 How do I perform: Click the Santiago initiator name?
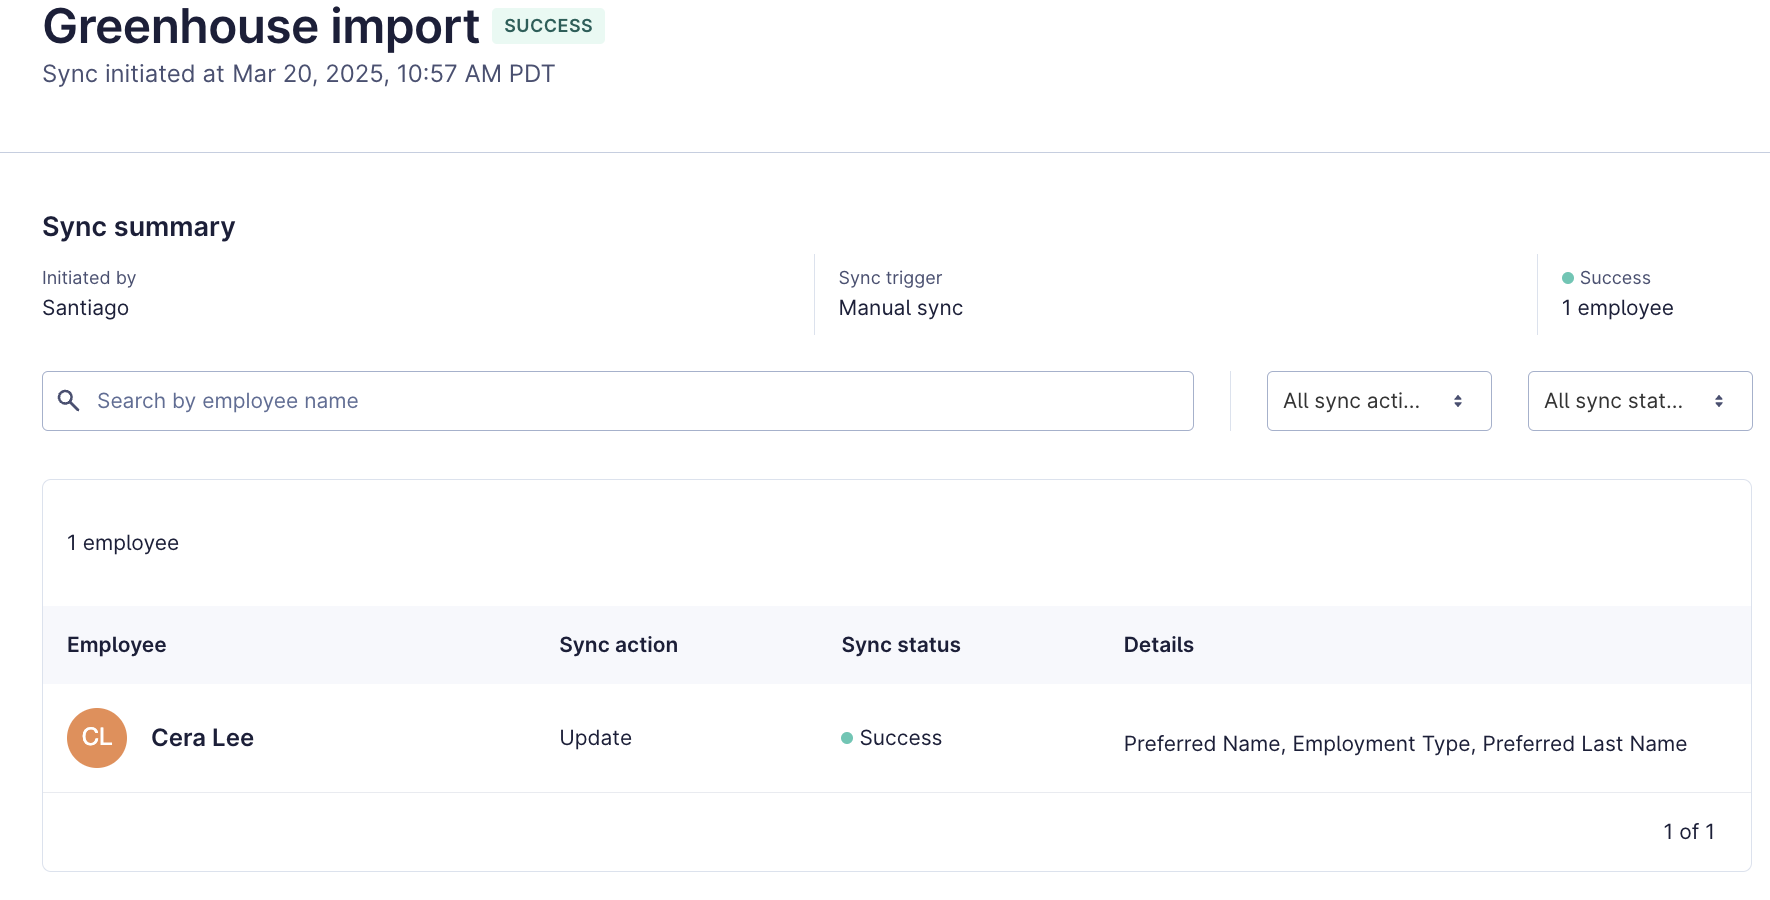[x=85, y=308]
